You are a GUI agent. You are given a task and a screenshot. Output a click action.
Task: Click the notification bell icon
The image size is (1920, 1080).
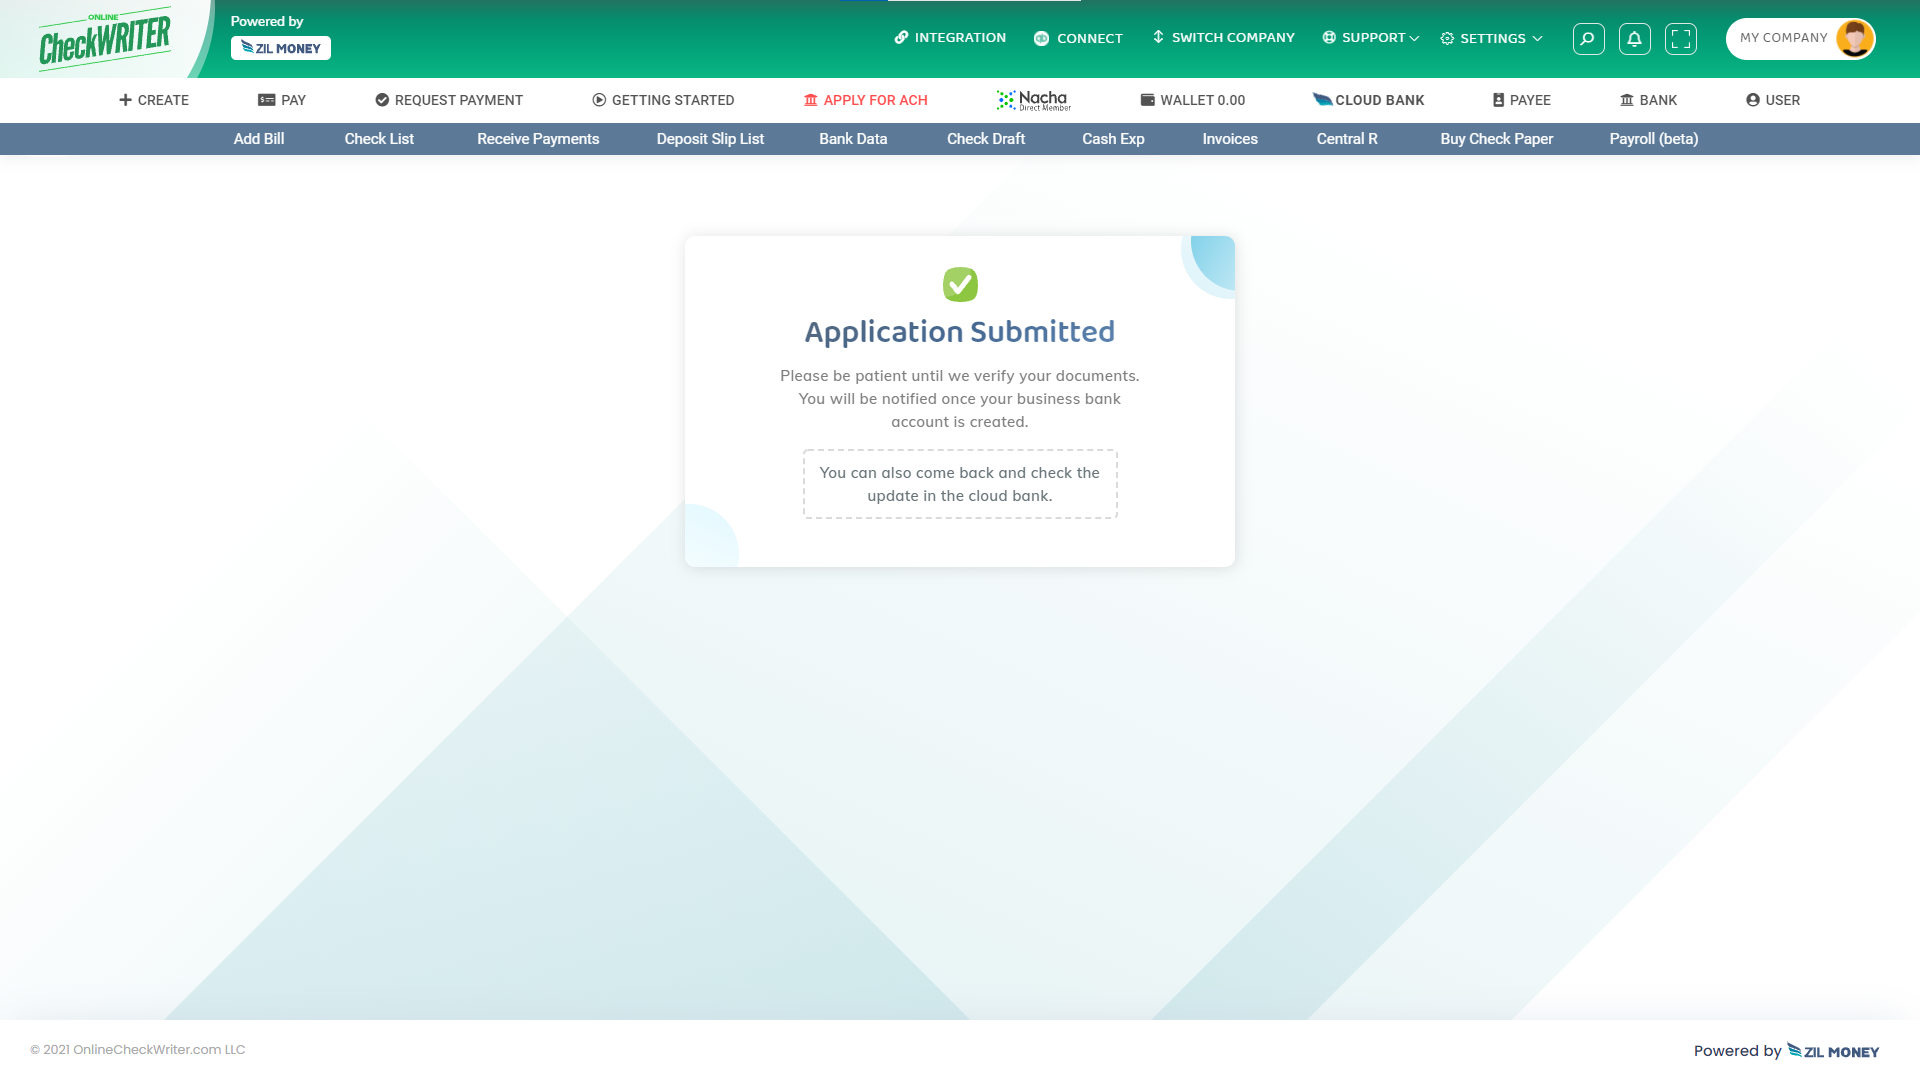tap(1634, 38)
